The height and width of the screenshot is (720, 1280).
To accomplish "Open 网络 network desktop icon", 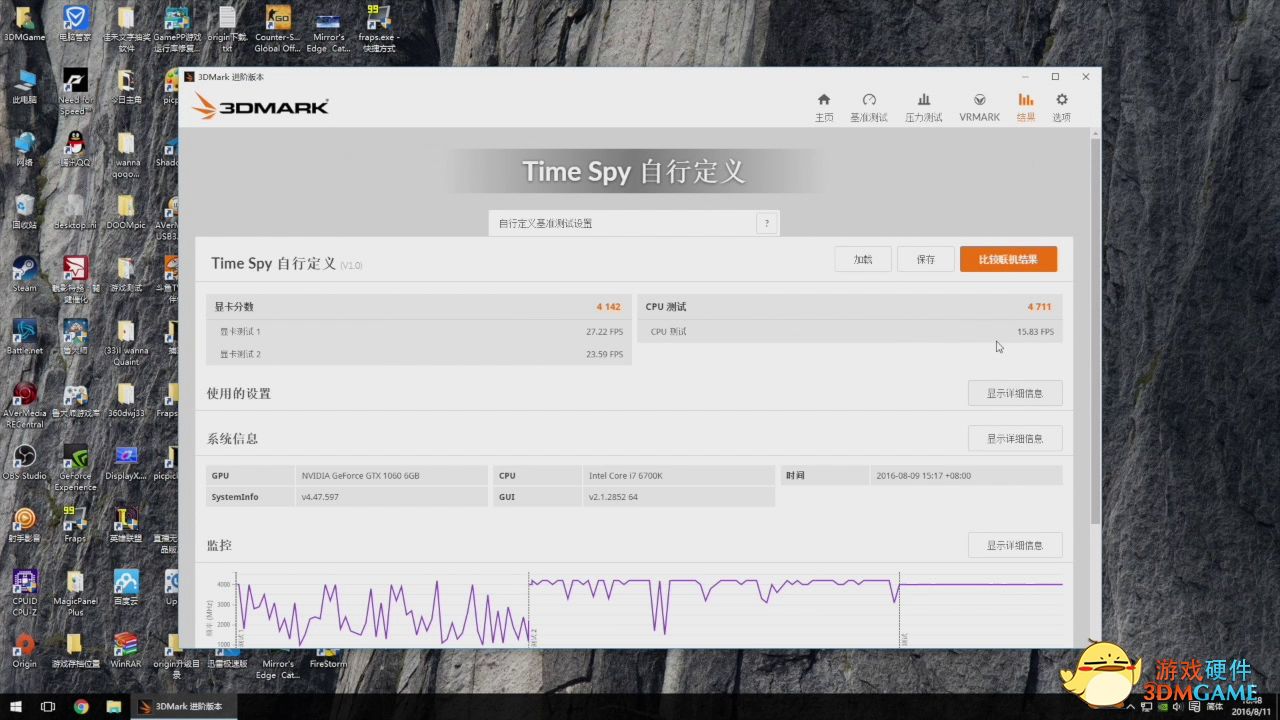I will [x=24, y=148].
